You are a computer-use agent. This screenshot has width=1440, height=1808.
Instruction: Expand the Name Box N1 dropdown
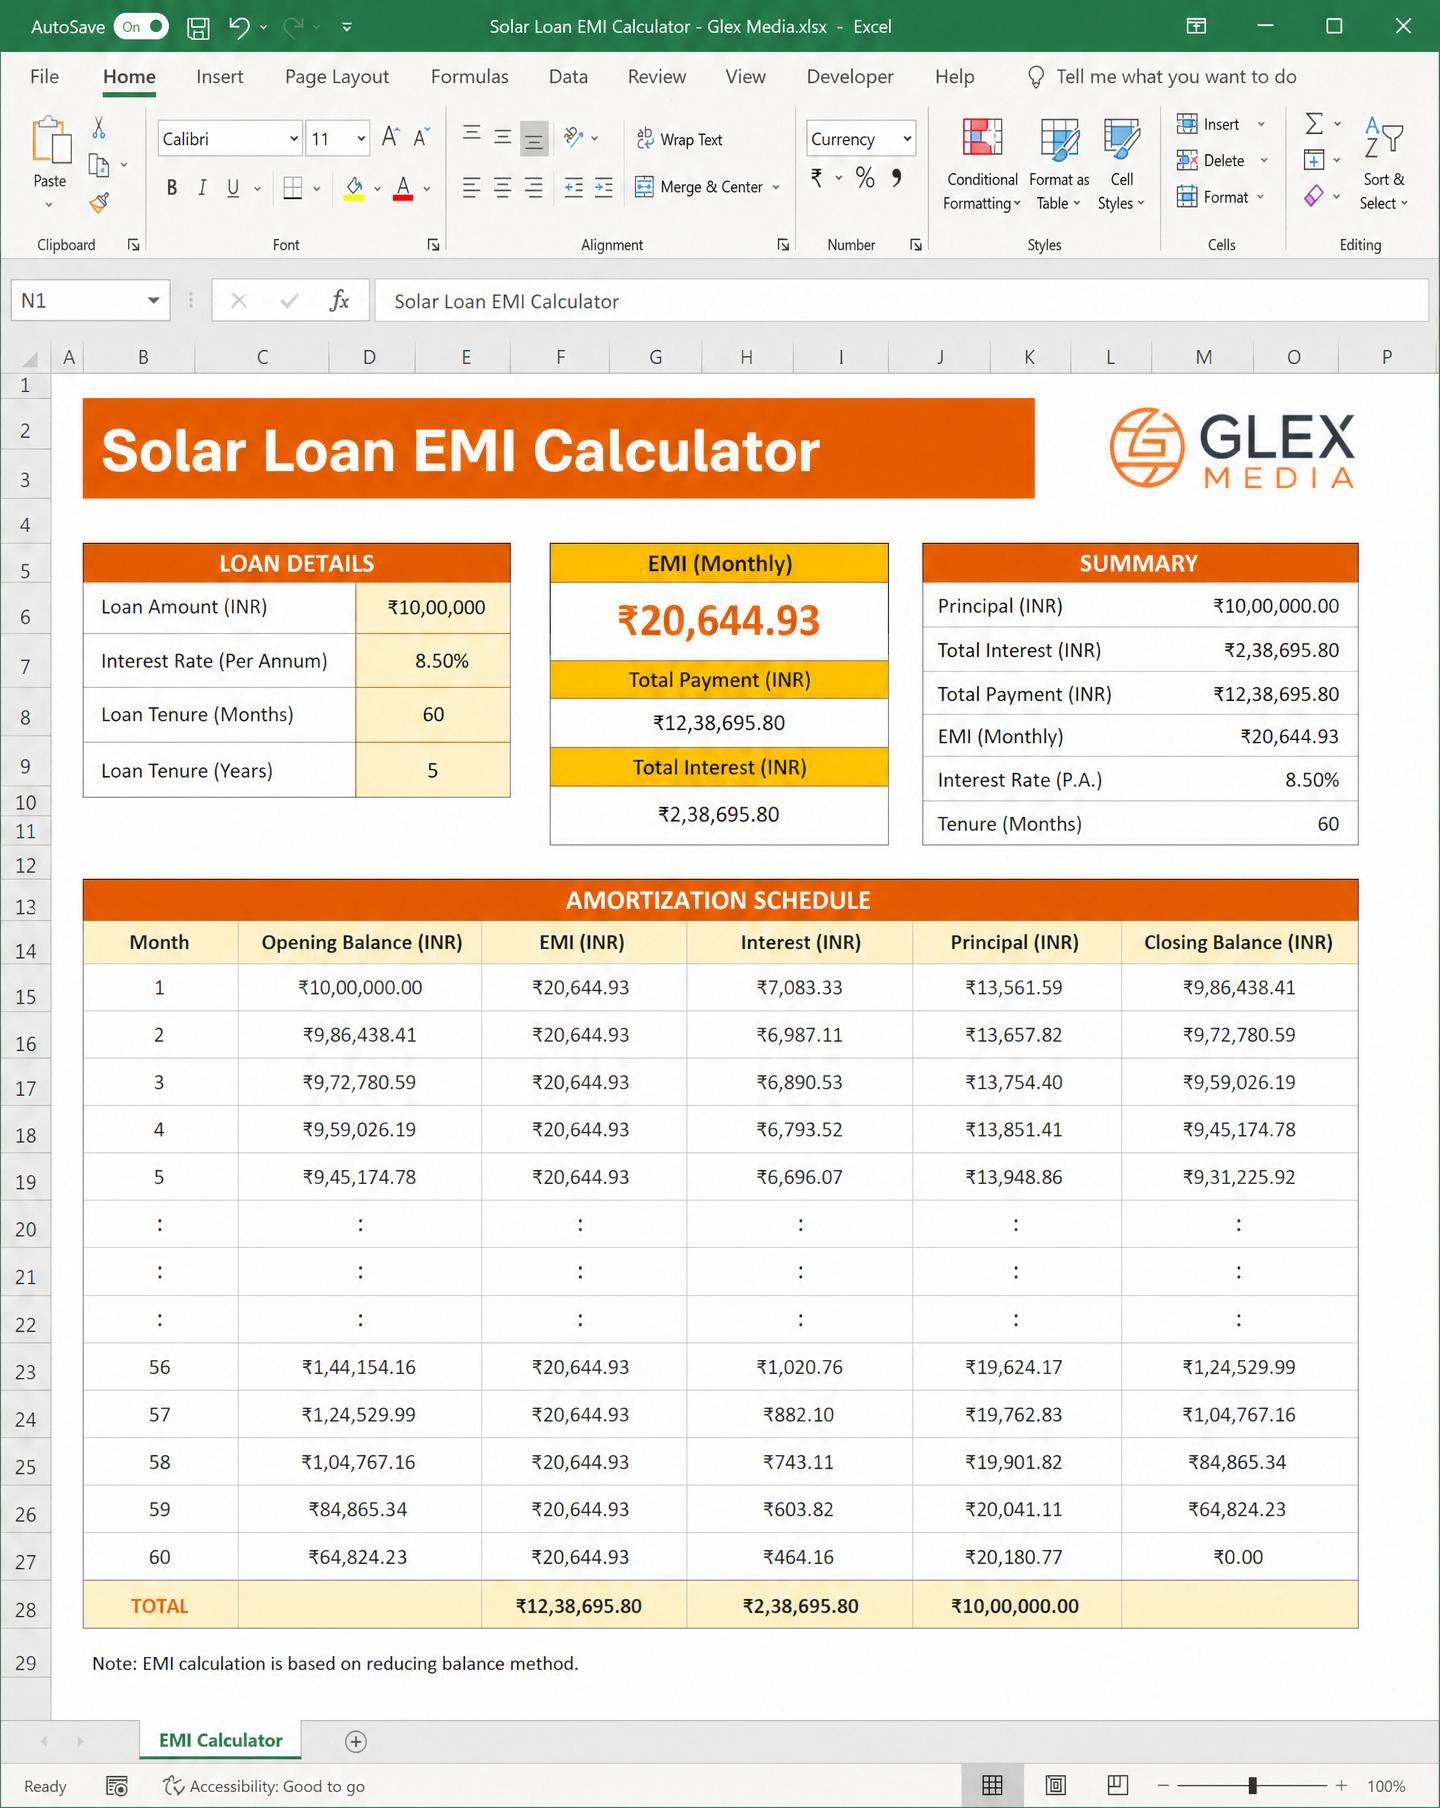[x=153, y=300]
